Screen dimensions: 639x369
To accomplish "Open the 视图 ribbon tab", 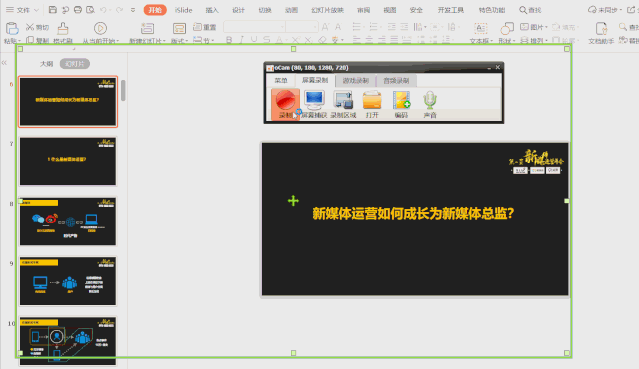I will click(x=390, y=10).
